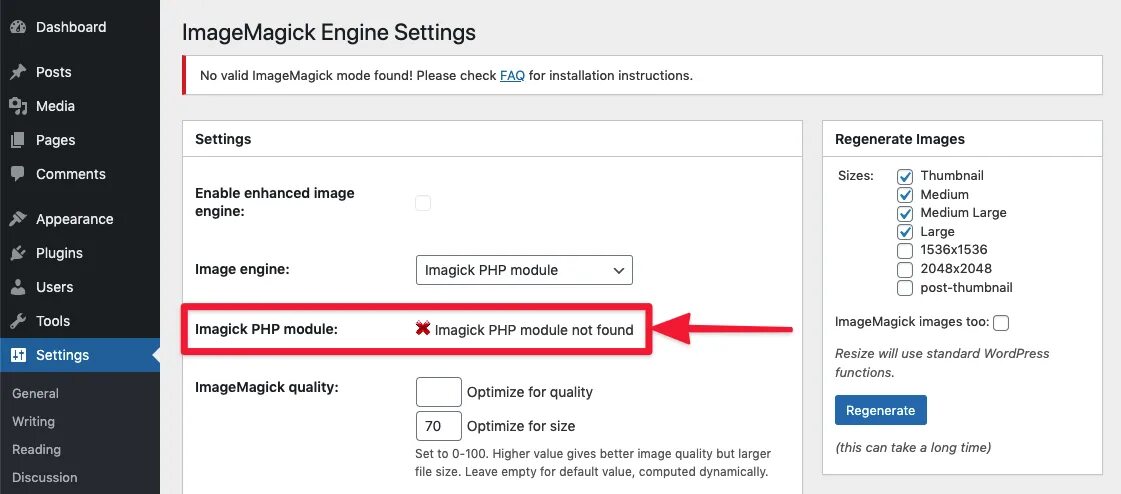
Task: Open the General settings submenu item
Action: (35, 393)
